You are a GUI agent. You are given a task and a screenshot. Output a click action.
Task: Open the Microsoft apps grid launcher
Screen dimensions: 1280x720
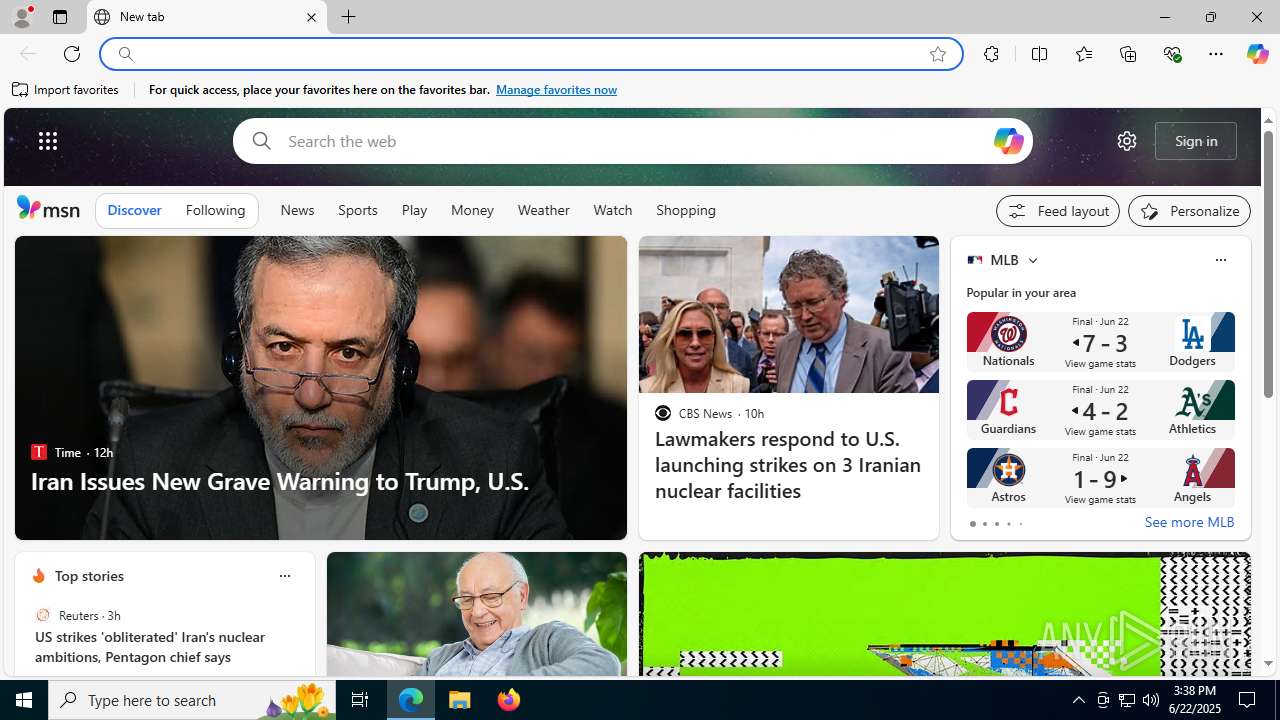[47, 141]
